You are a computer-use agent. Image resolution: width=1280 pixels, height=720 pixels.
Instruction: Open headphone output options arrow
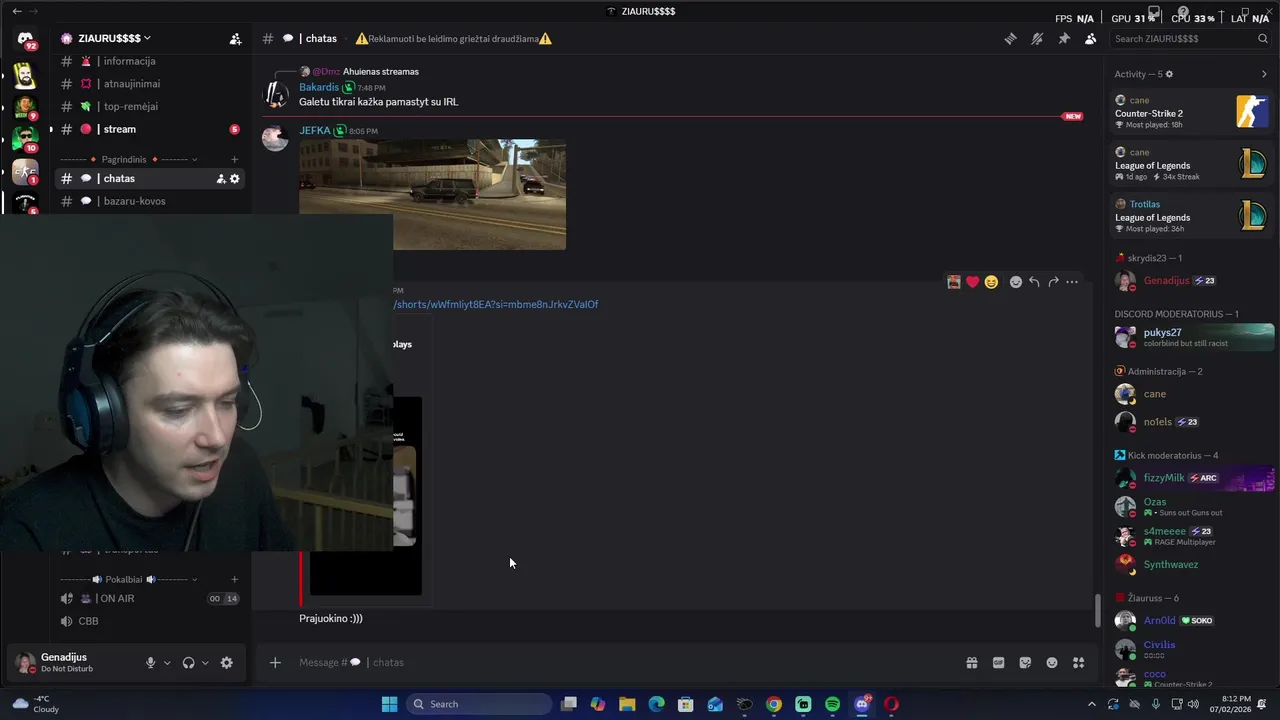(205, 663)
